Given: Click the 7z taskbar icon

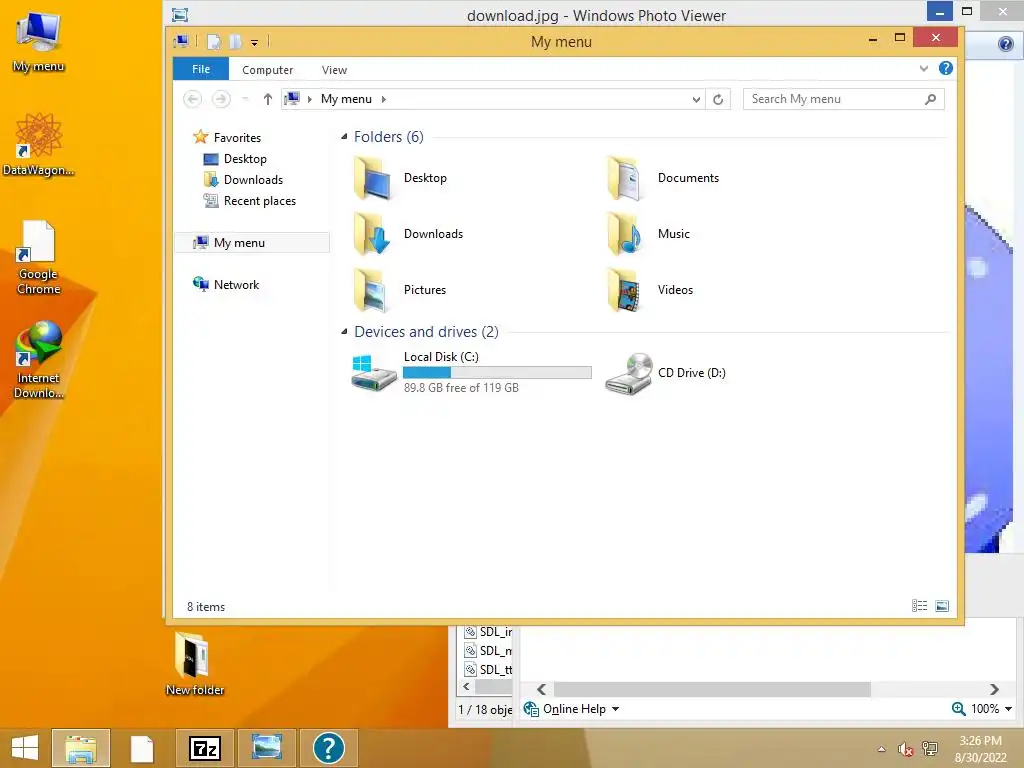Looking at the screenshot, I should (x=205, y=748).
